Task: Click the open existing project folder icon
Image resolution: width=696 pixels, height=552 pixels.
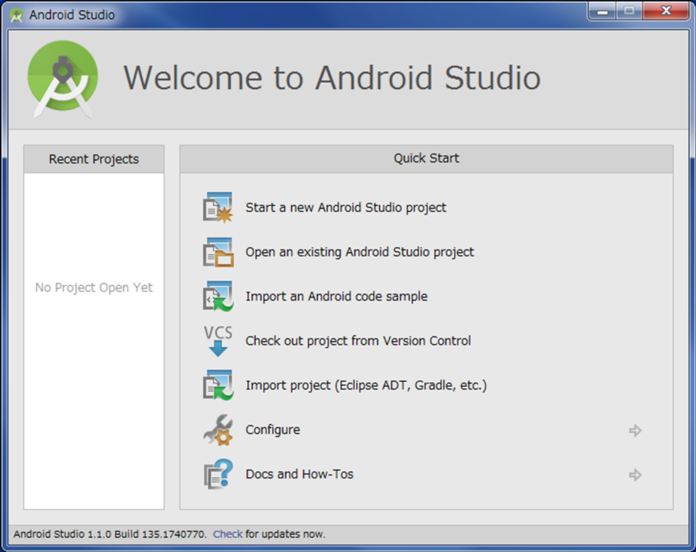Action: pos(218,252)
